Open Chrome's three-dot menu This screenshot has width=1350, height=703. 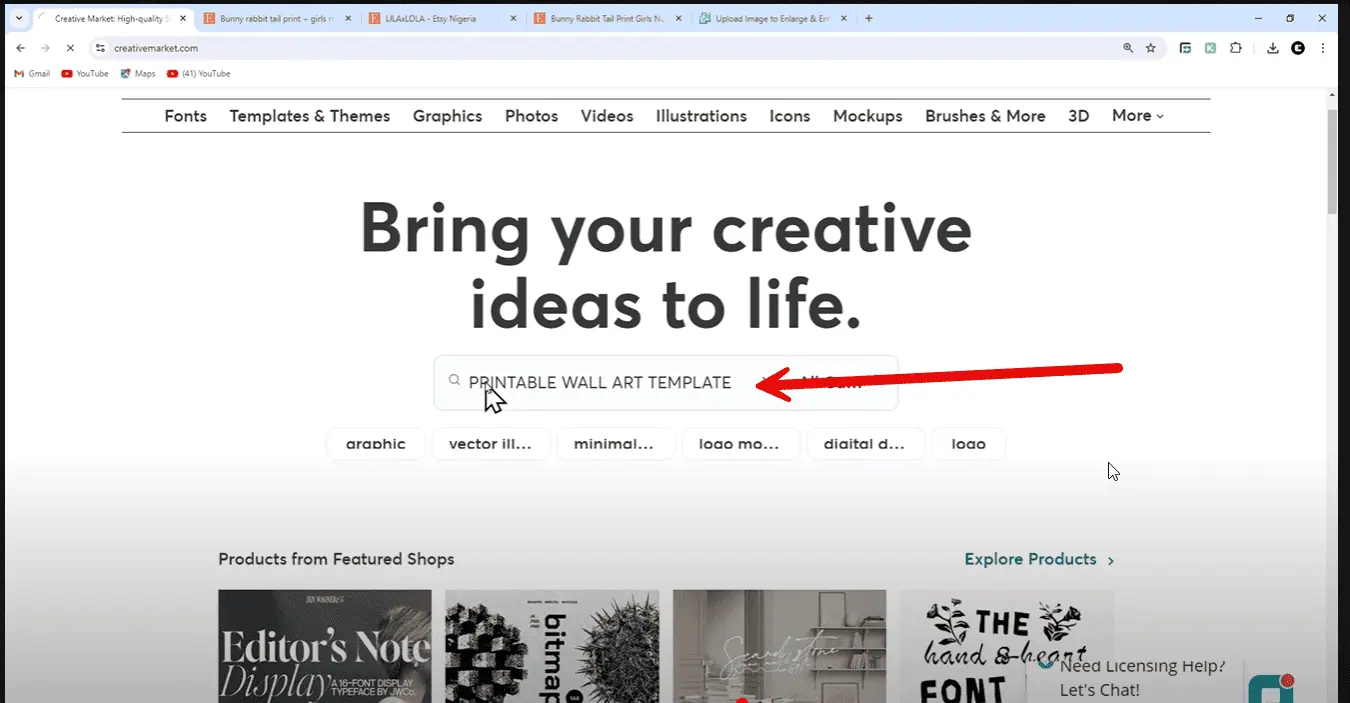(x=1323, y=48)
